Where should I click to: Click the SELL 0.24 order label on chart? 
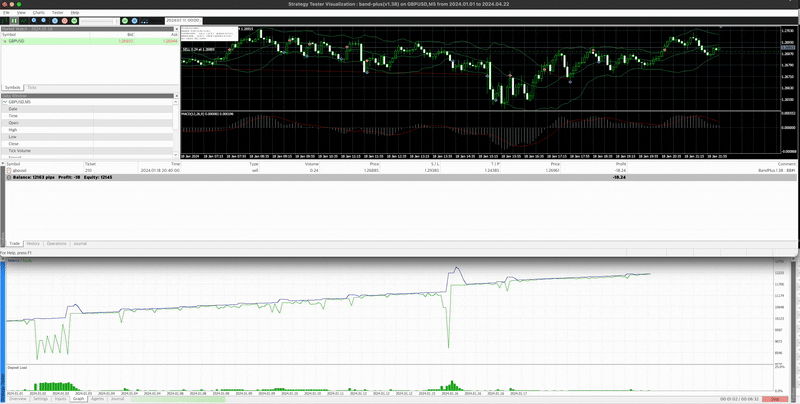(x=199, y=49)
